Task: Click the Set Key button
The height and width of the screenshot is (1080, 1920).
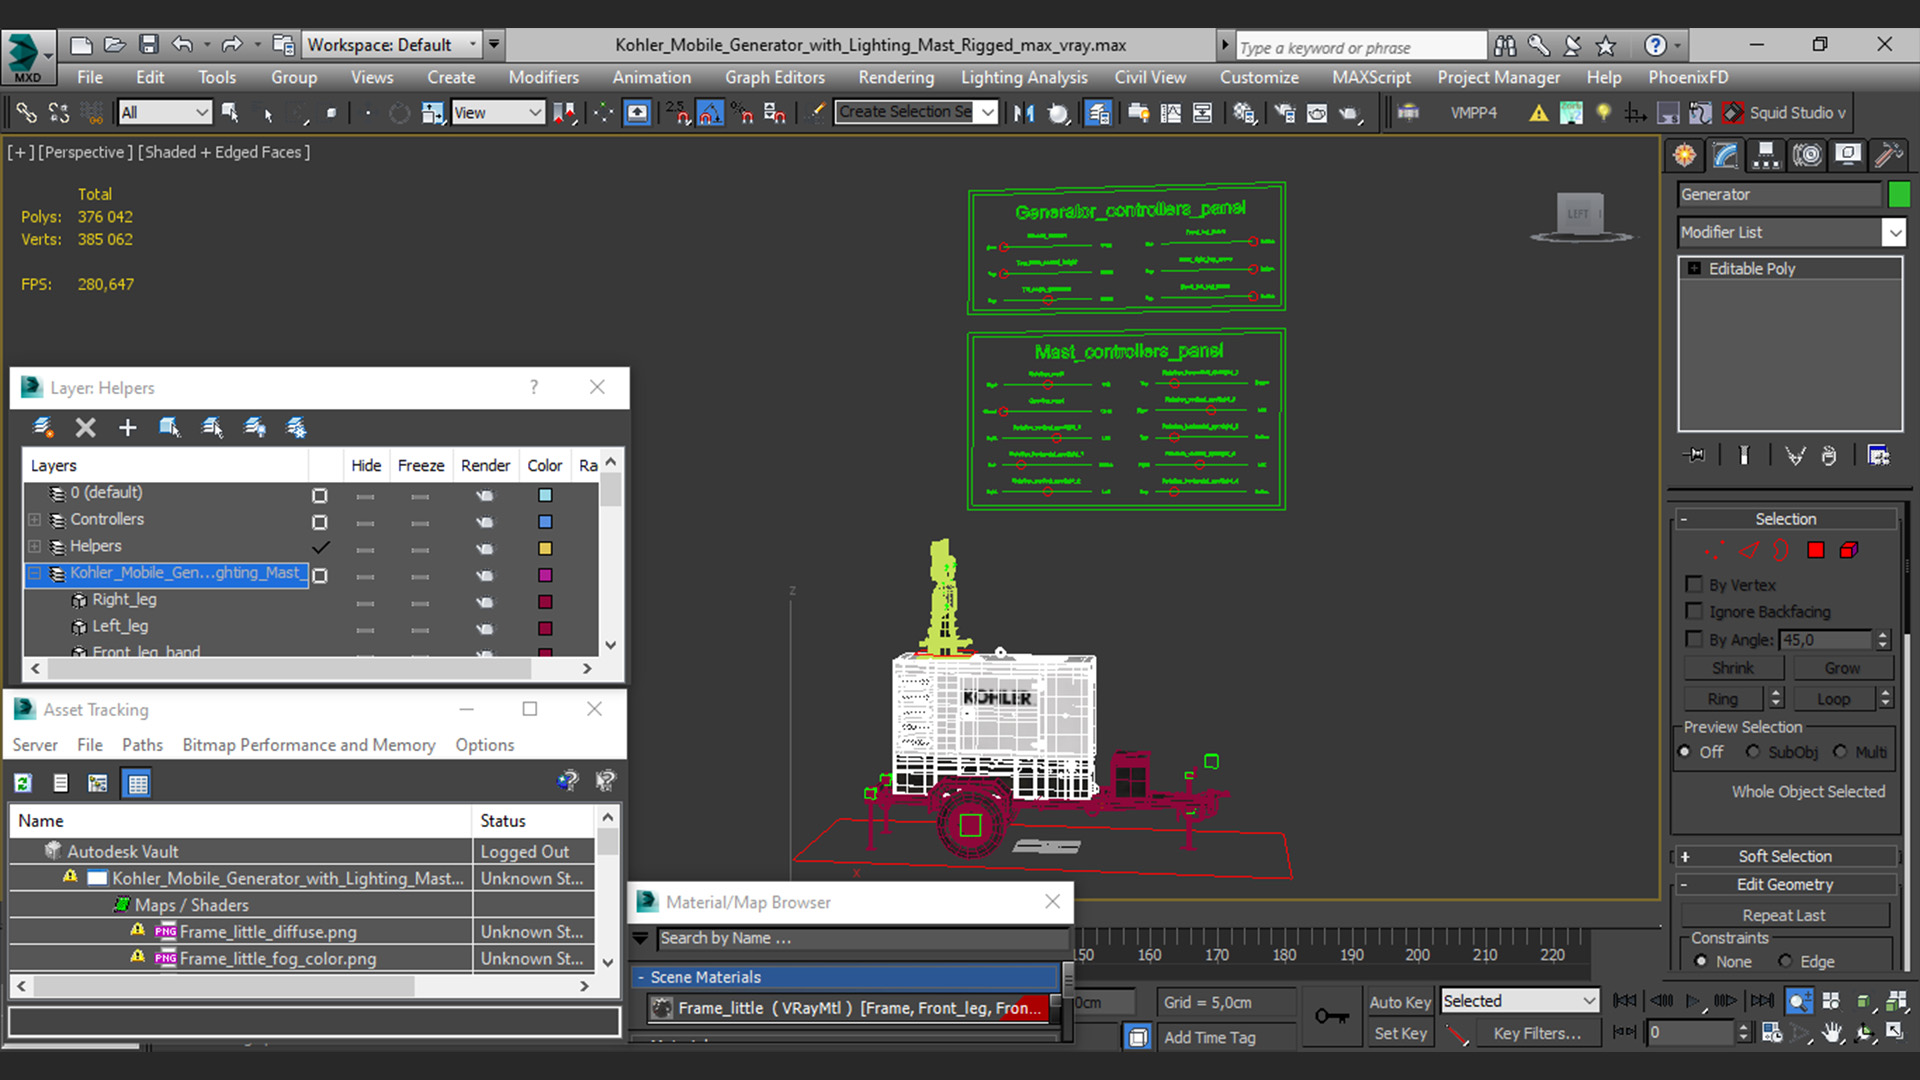Action: click(1400, 1034)
